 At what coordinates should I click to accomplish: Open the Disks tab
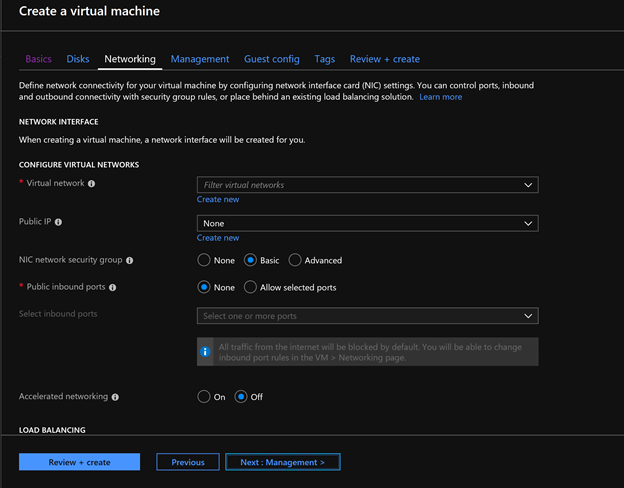[x=78, y=59]
